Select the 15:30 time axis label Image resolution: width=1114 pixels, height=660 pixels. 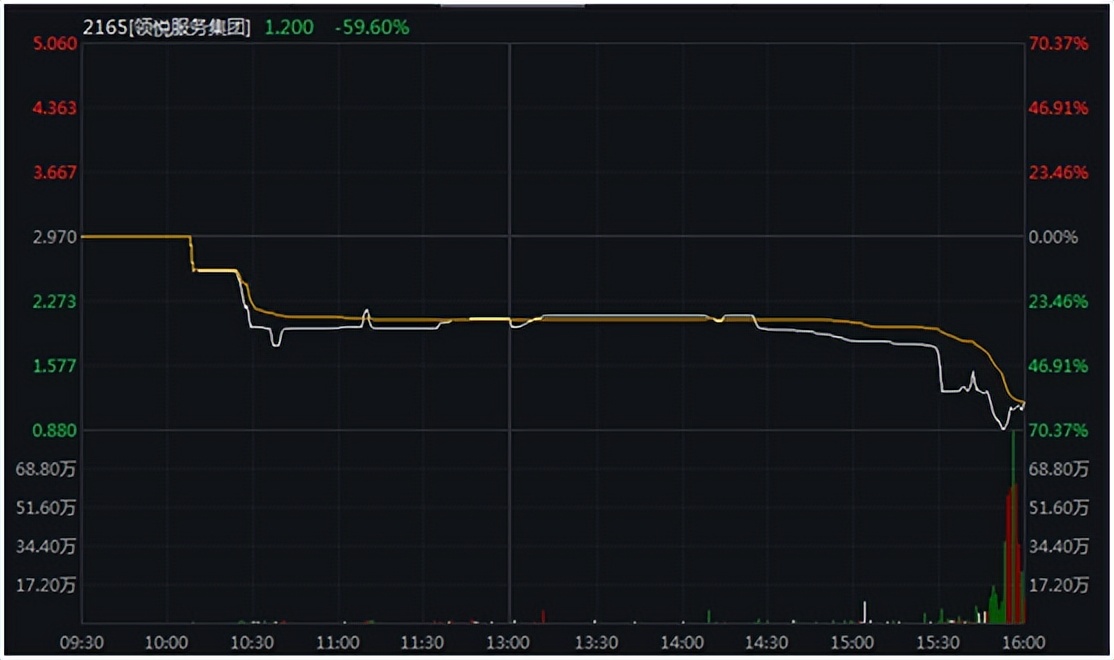tap(937, 641)
